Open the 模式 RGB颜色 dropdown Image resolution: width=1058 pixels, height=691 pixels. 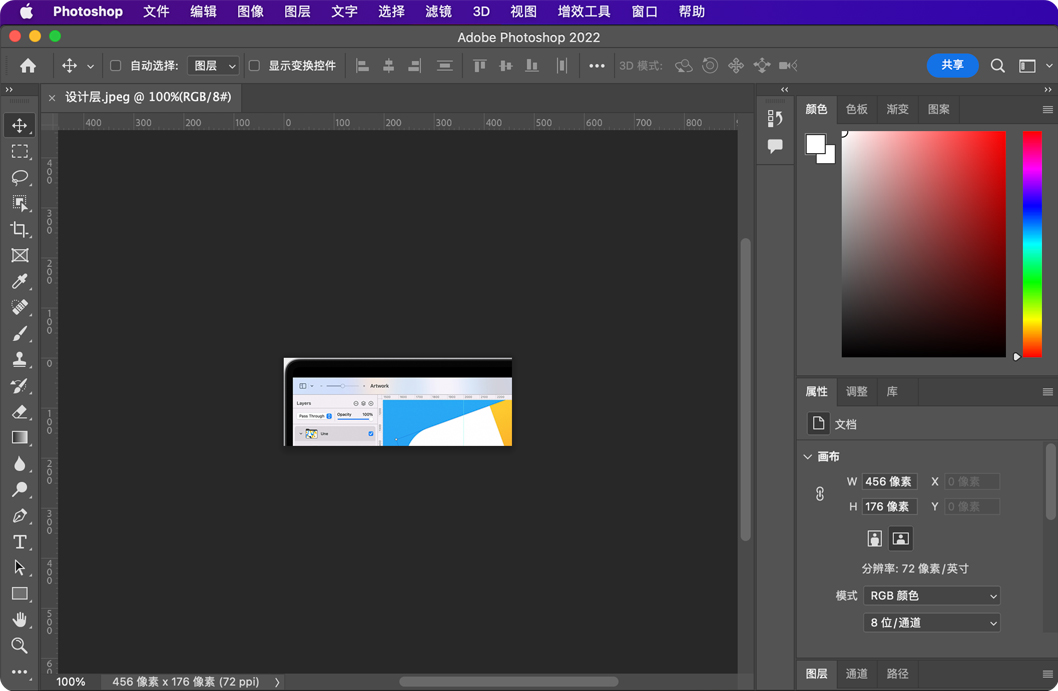pyautogui.click(x=931, y=595)
